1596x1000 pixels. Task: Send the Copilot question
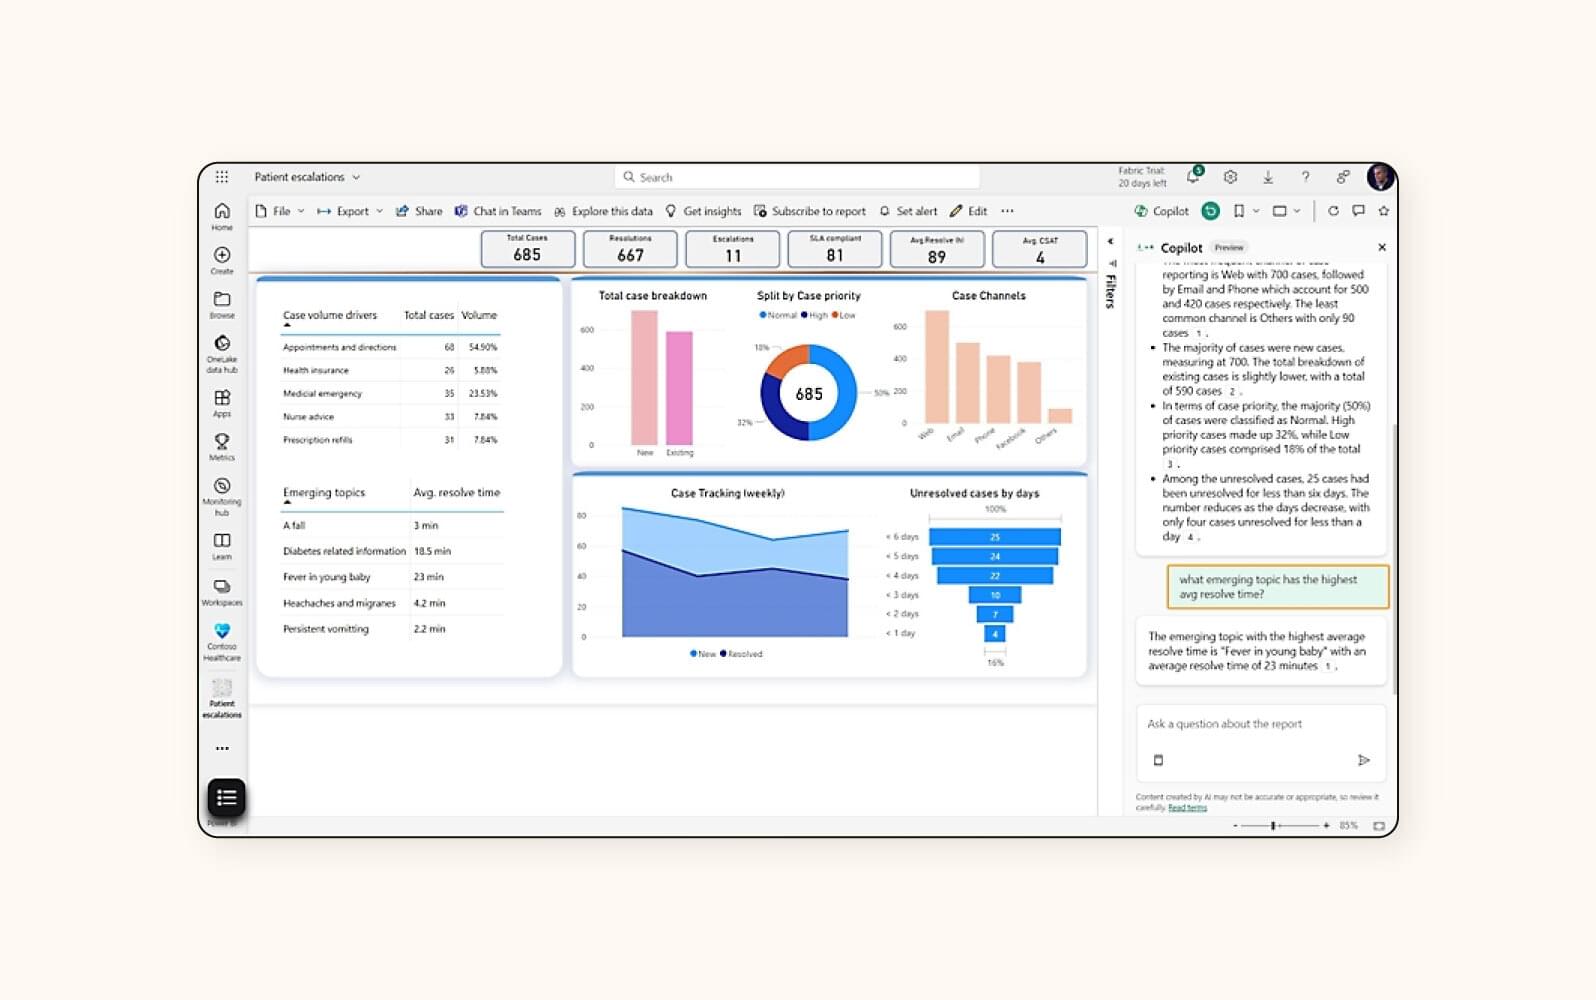[x=1363, y=760]
